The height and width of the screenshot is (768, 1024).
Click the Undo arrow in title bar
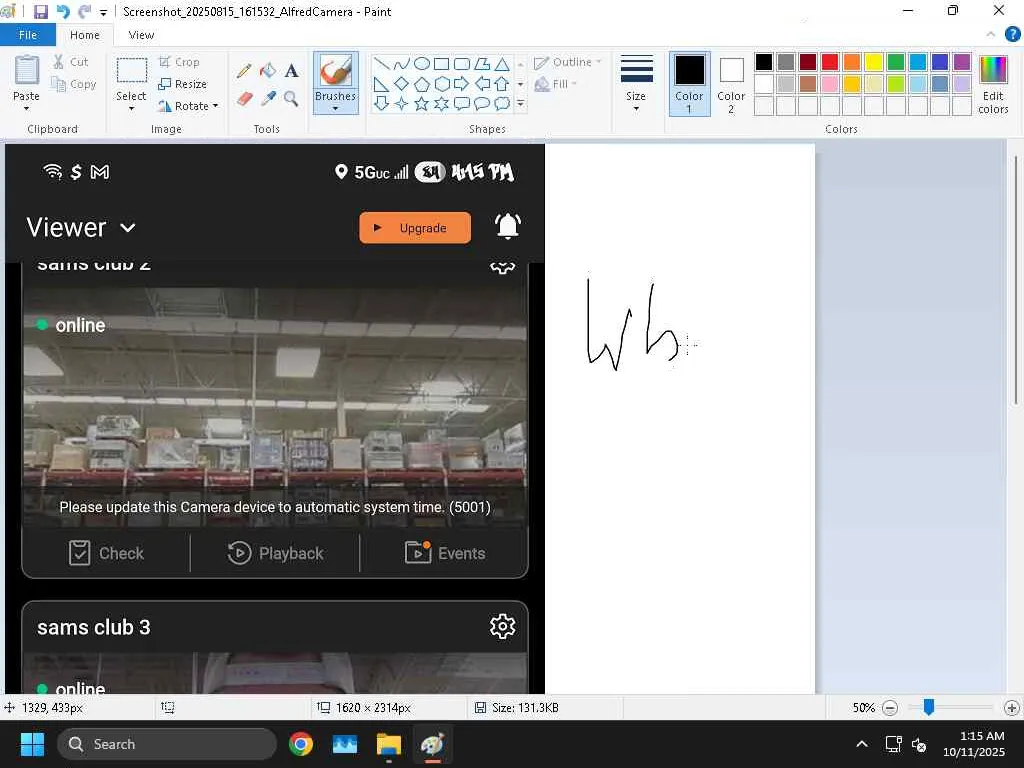click(63, 12)
